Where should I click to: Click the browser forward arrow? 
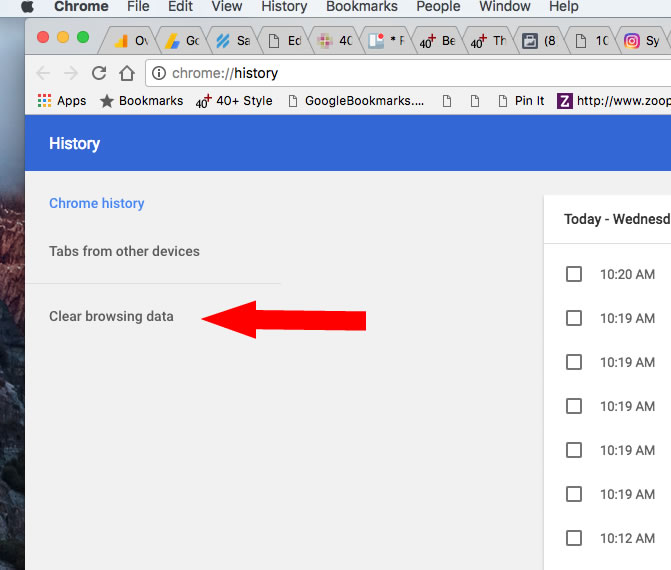[x=71, y=73]
